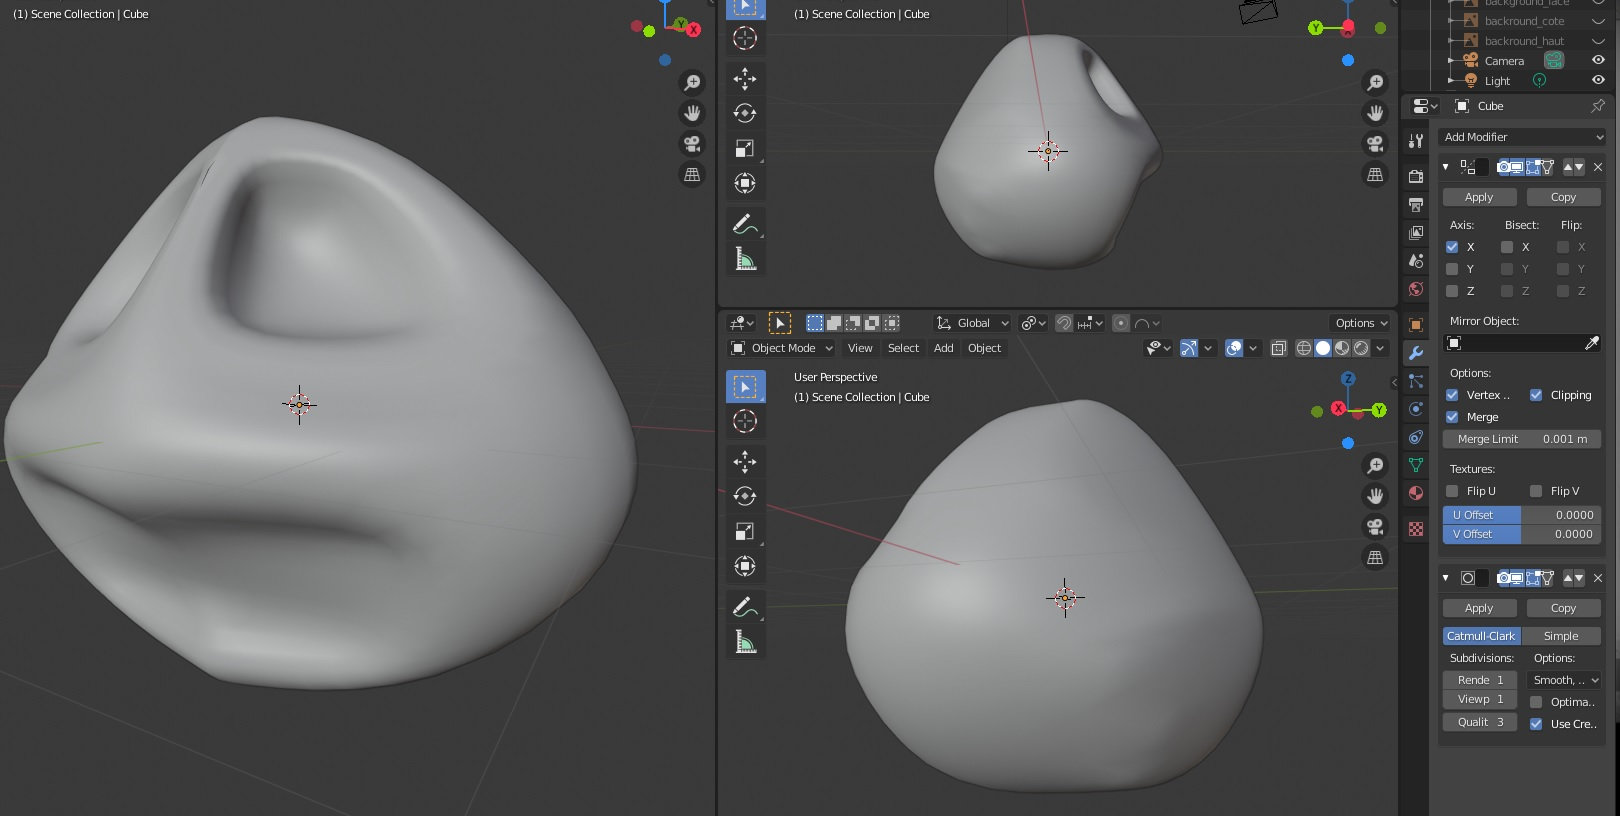Open the Add Modifier dropdown
1620x816 pixels.
tap(1522, 137)
